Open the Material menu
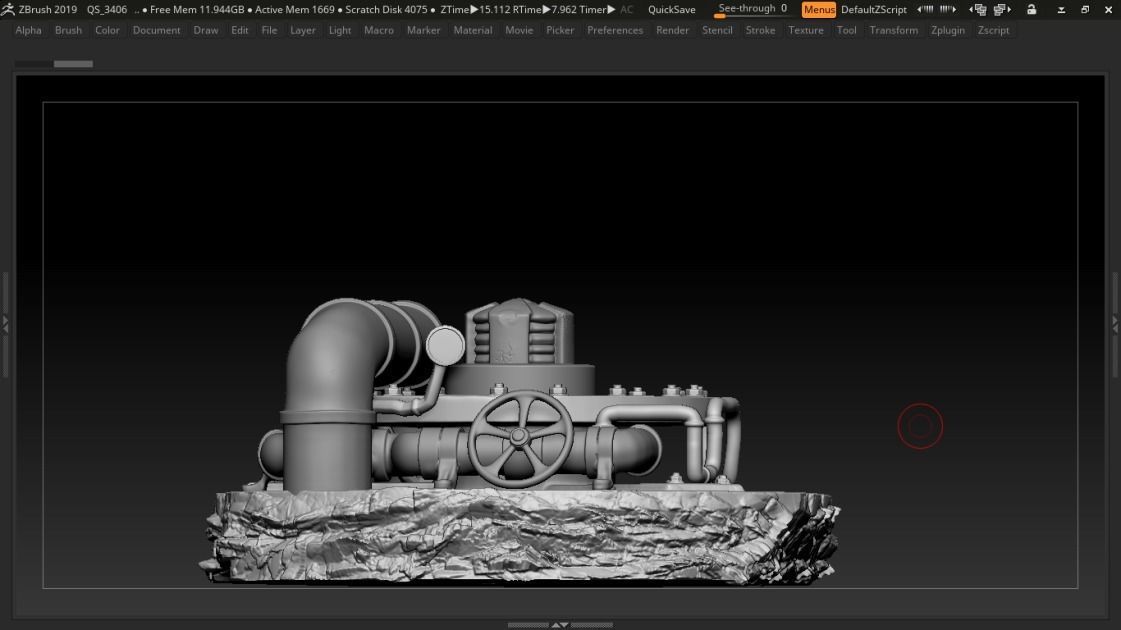The height and width of the screenshot is (630, 1121). pos(473,30)
